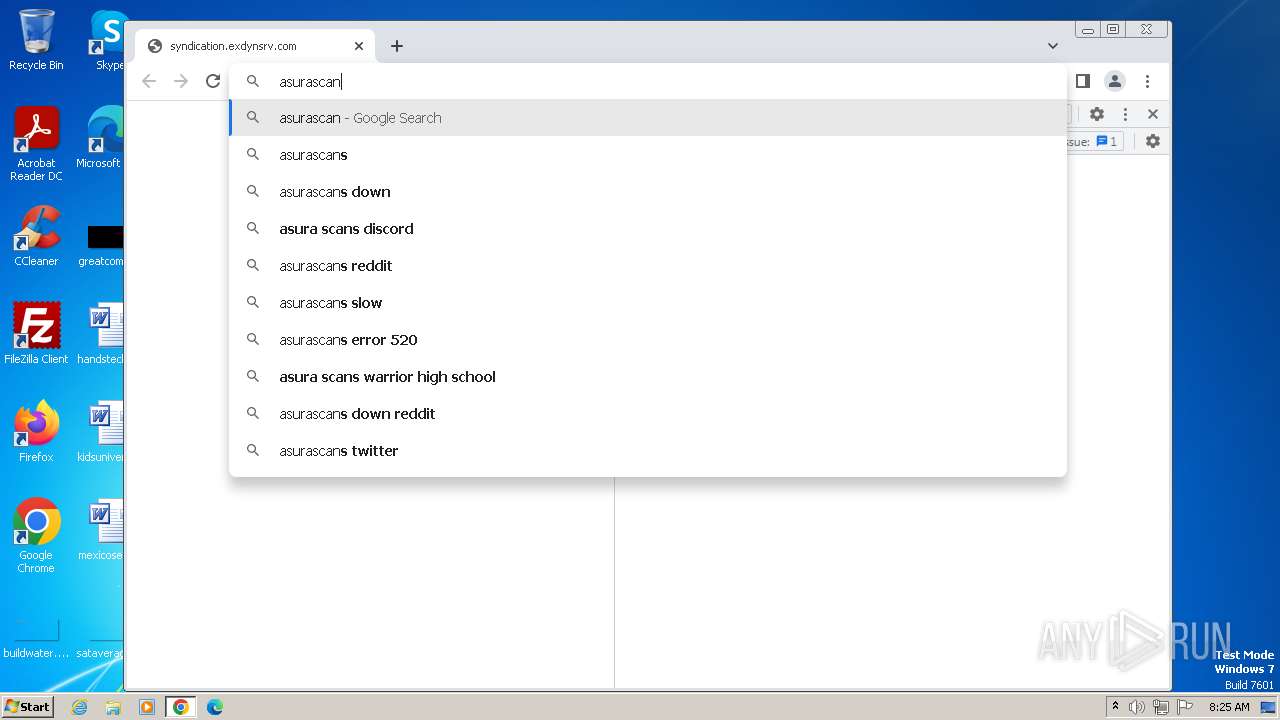Viewport: 1280px width, 720px height.
Task: Choose 'asurascans down reddit' suggestion
Action: tap(648, 414)
